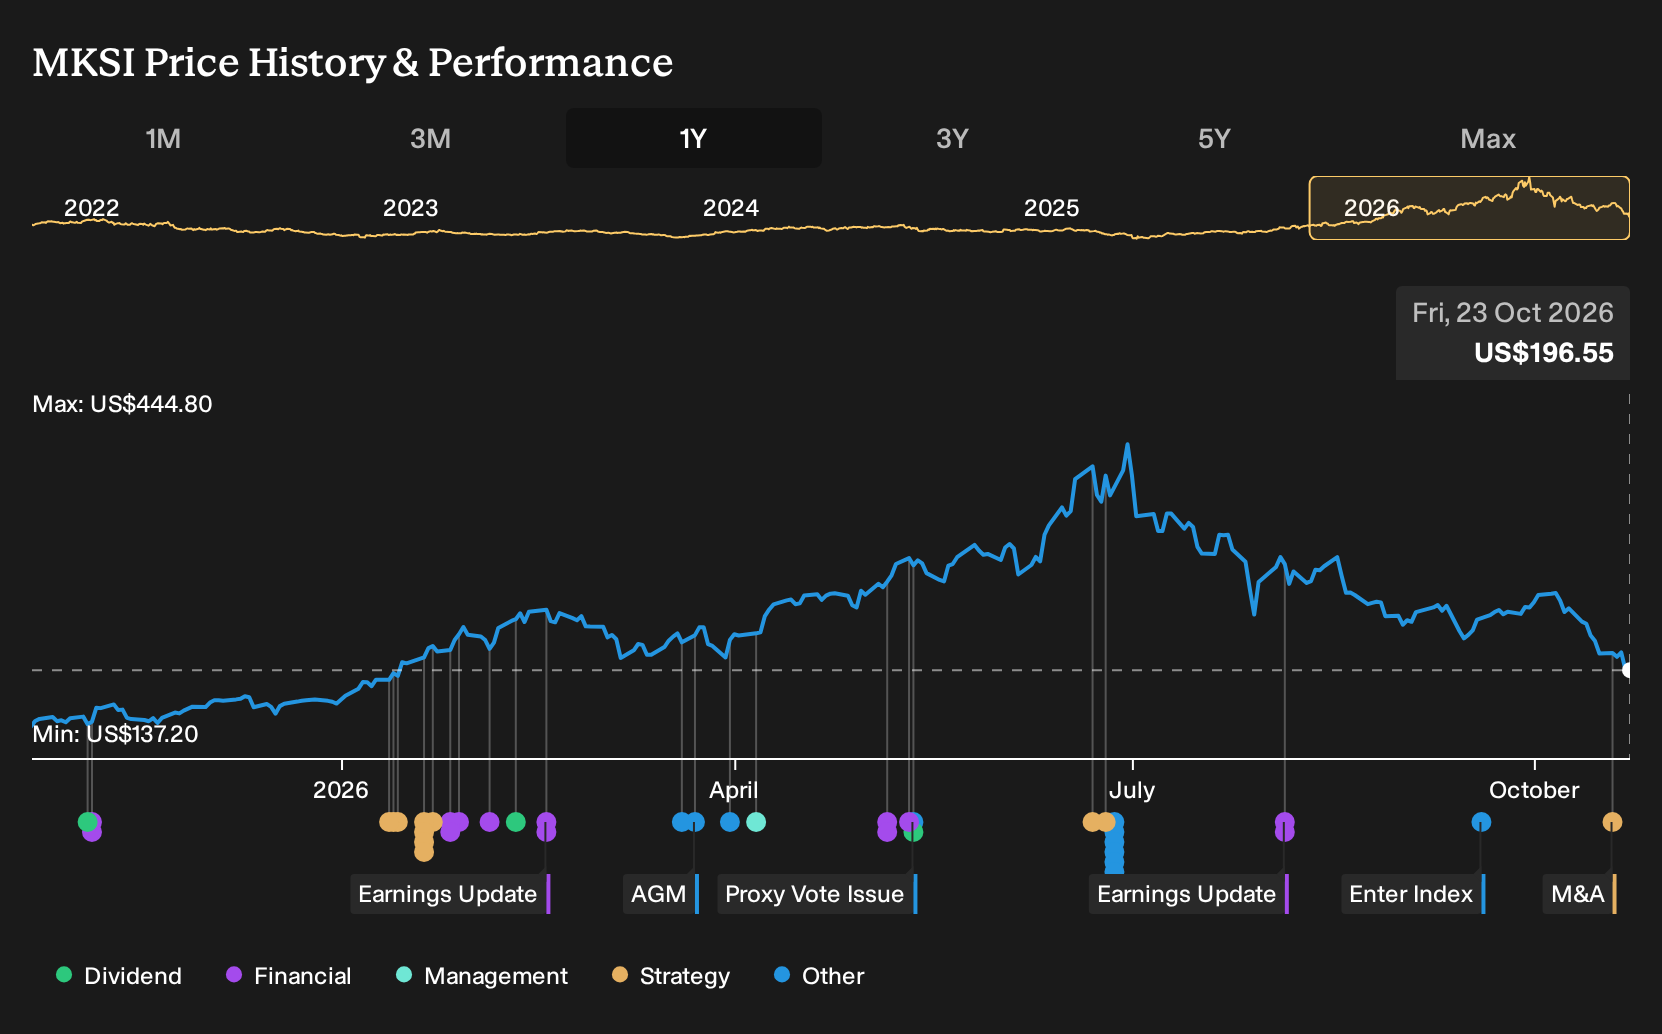The image size is (1662, 1034).
Task: Click the April axis label
Action: (734, 790)
